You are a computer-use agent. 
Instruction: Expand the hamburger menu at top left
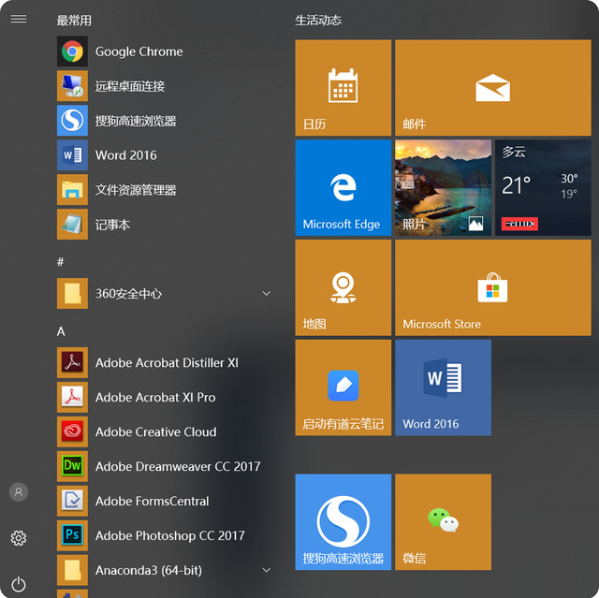coord(18,19)
